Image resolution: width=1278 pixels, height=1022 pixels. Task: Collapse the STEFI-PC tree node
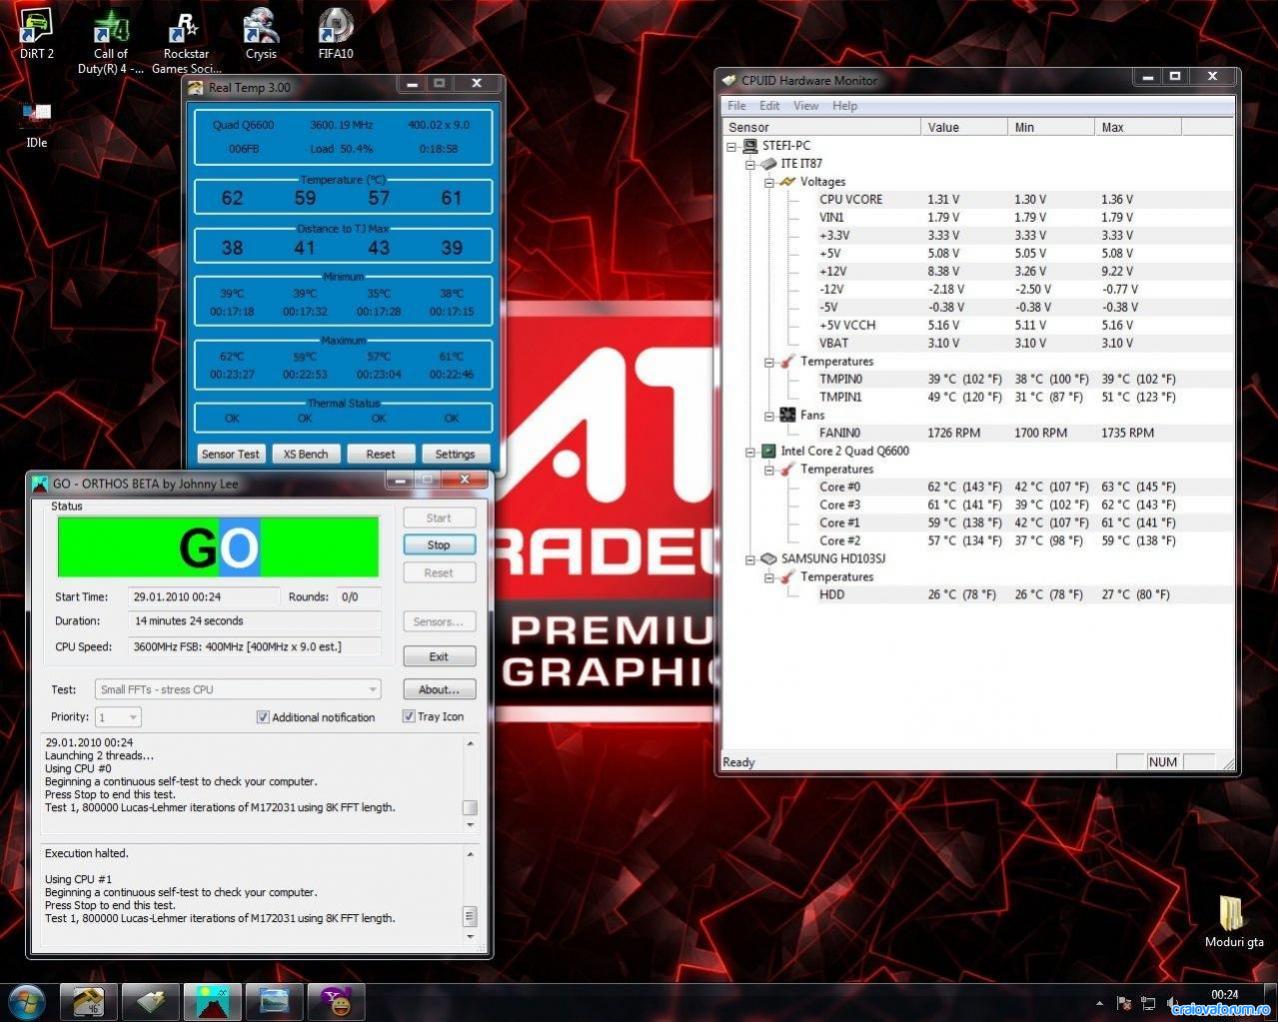tap(732, 146)
